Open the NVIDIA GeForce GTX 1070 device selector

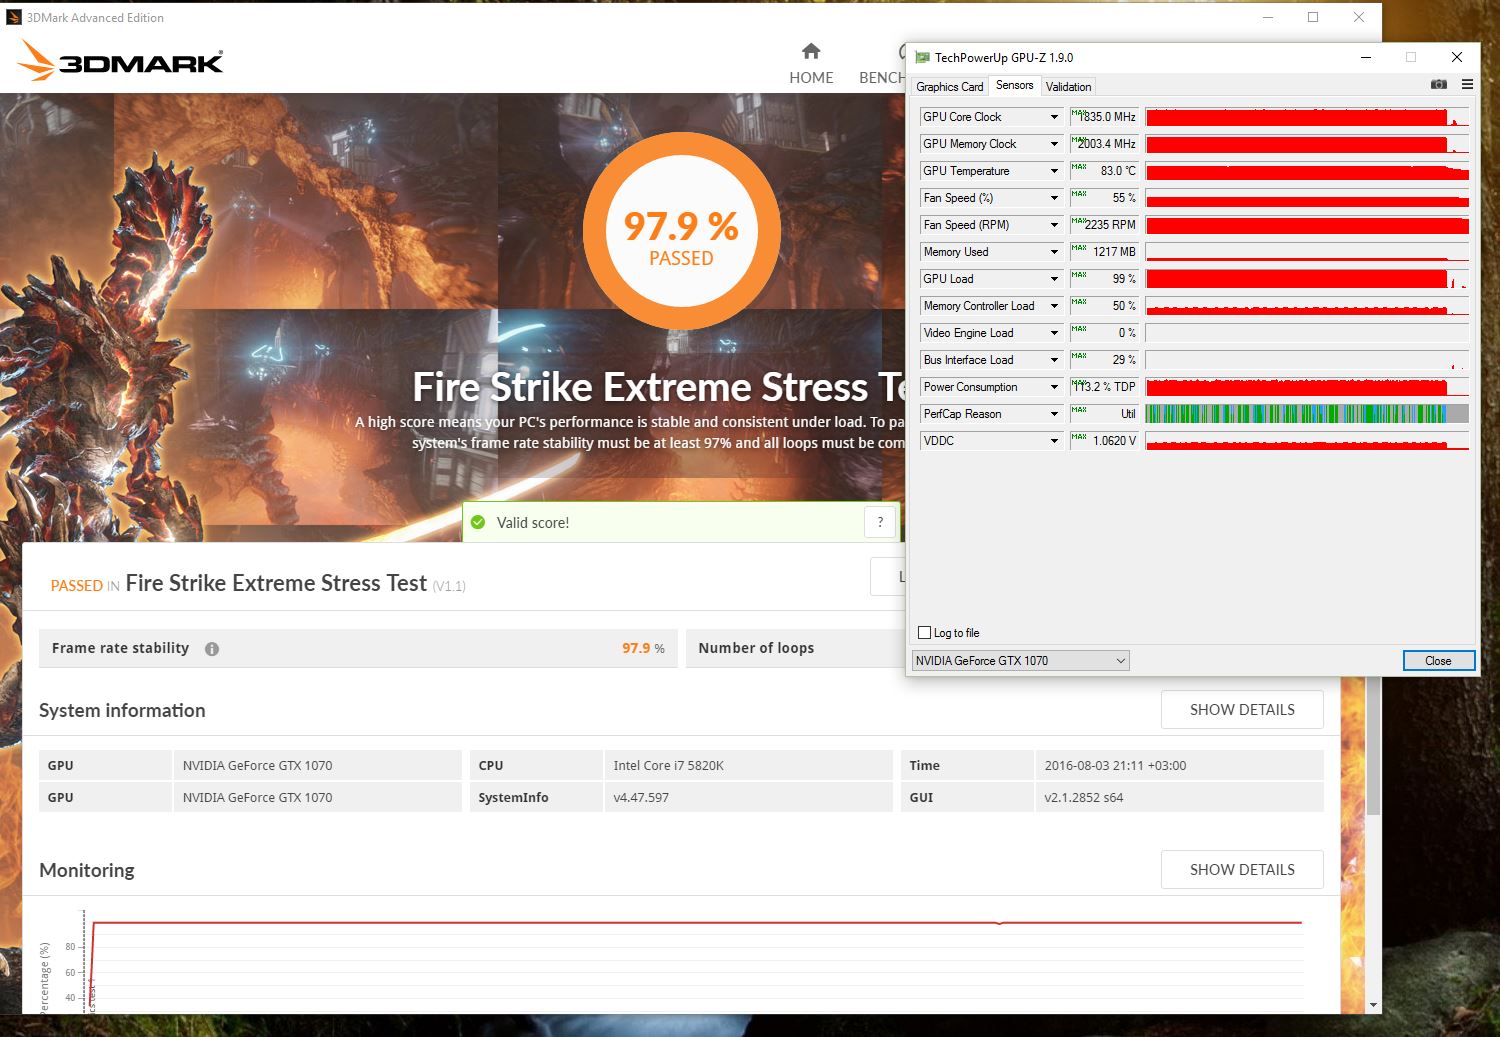(1020, 661)
